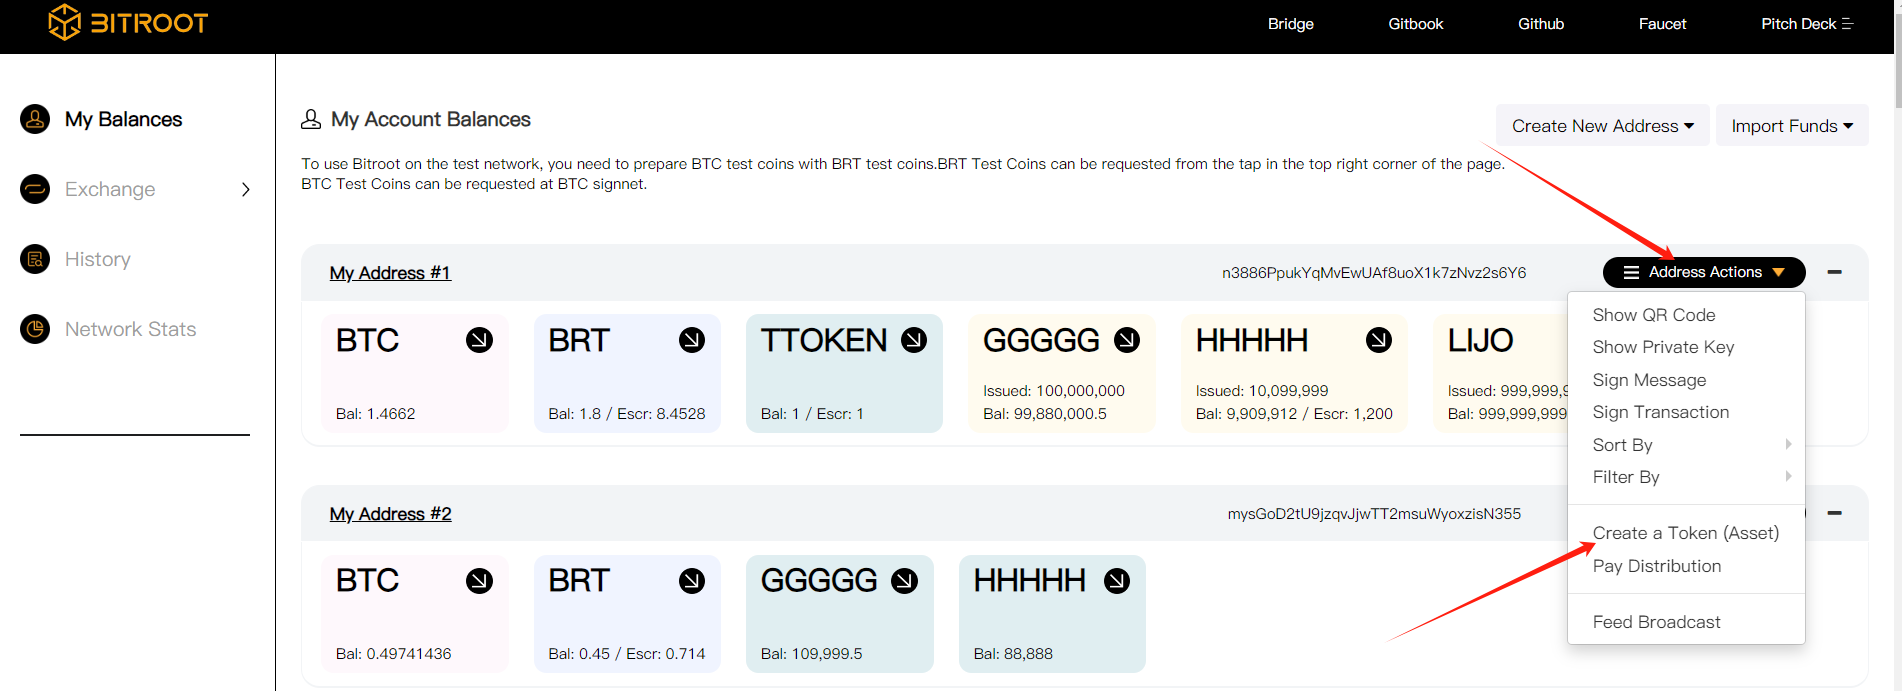
Task: Open the Import Funds dropdown
Action: [x=1791, y=126]
